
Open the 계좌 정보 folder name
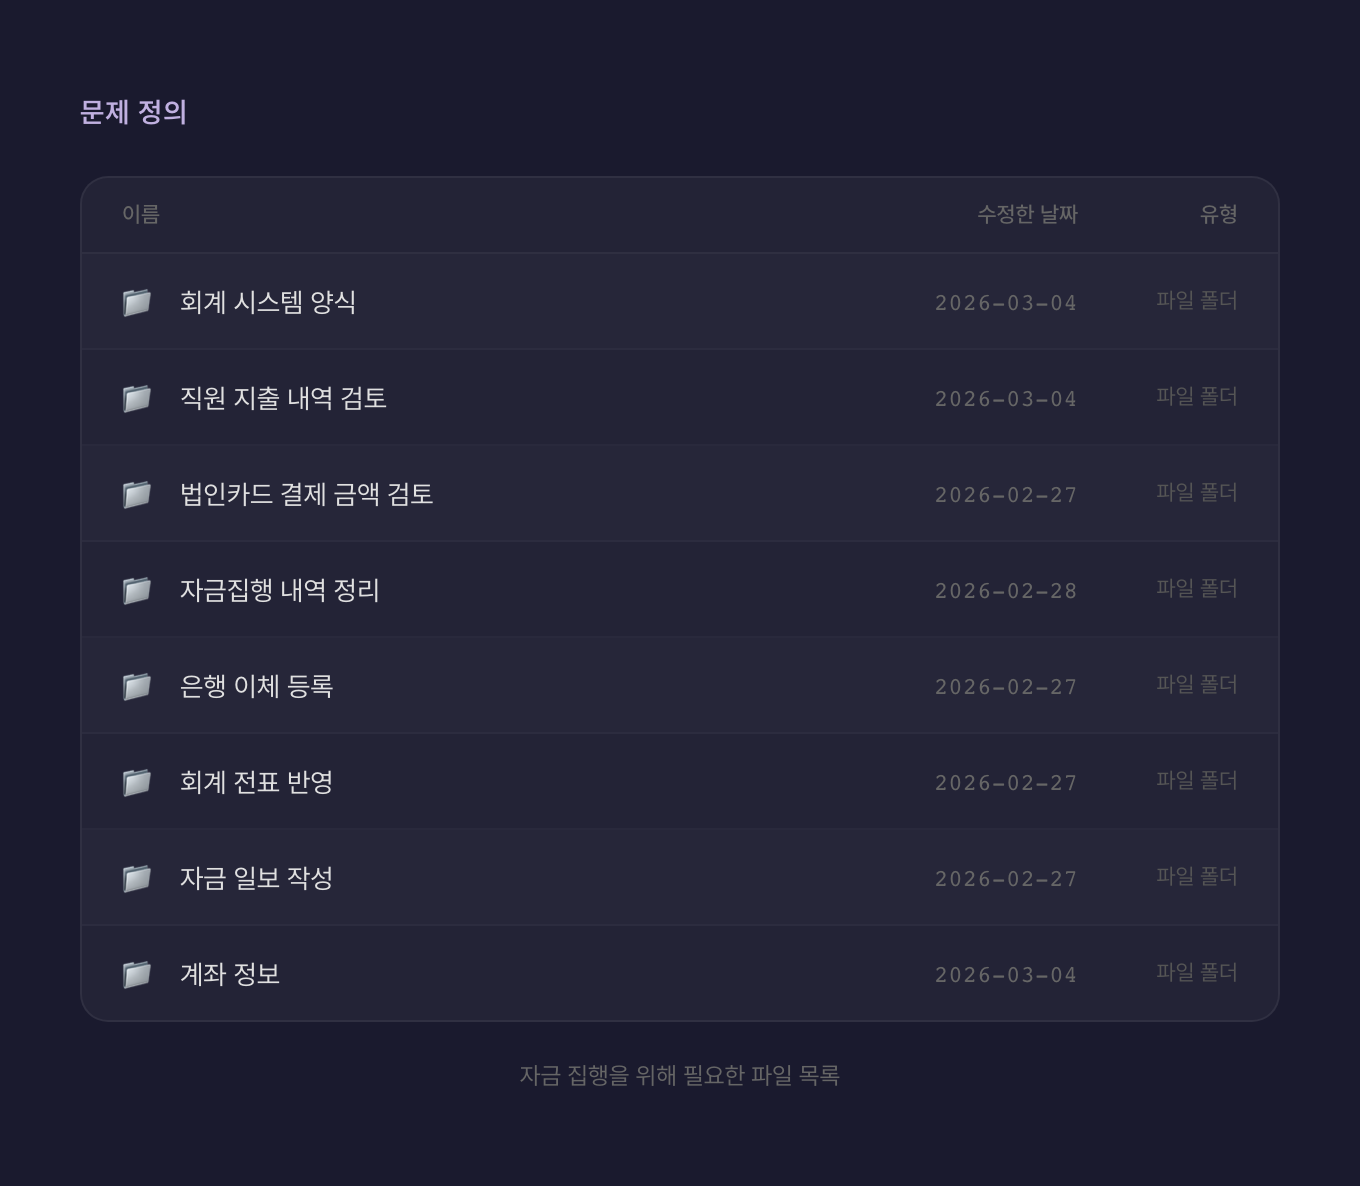click(230, 974)
